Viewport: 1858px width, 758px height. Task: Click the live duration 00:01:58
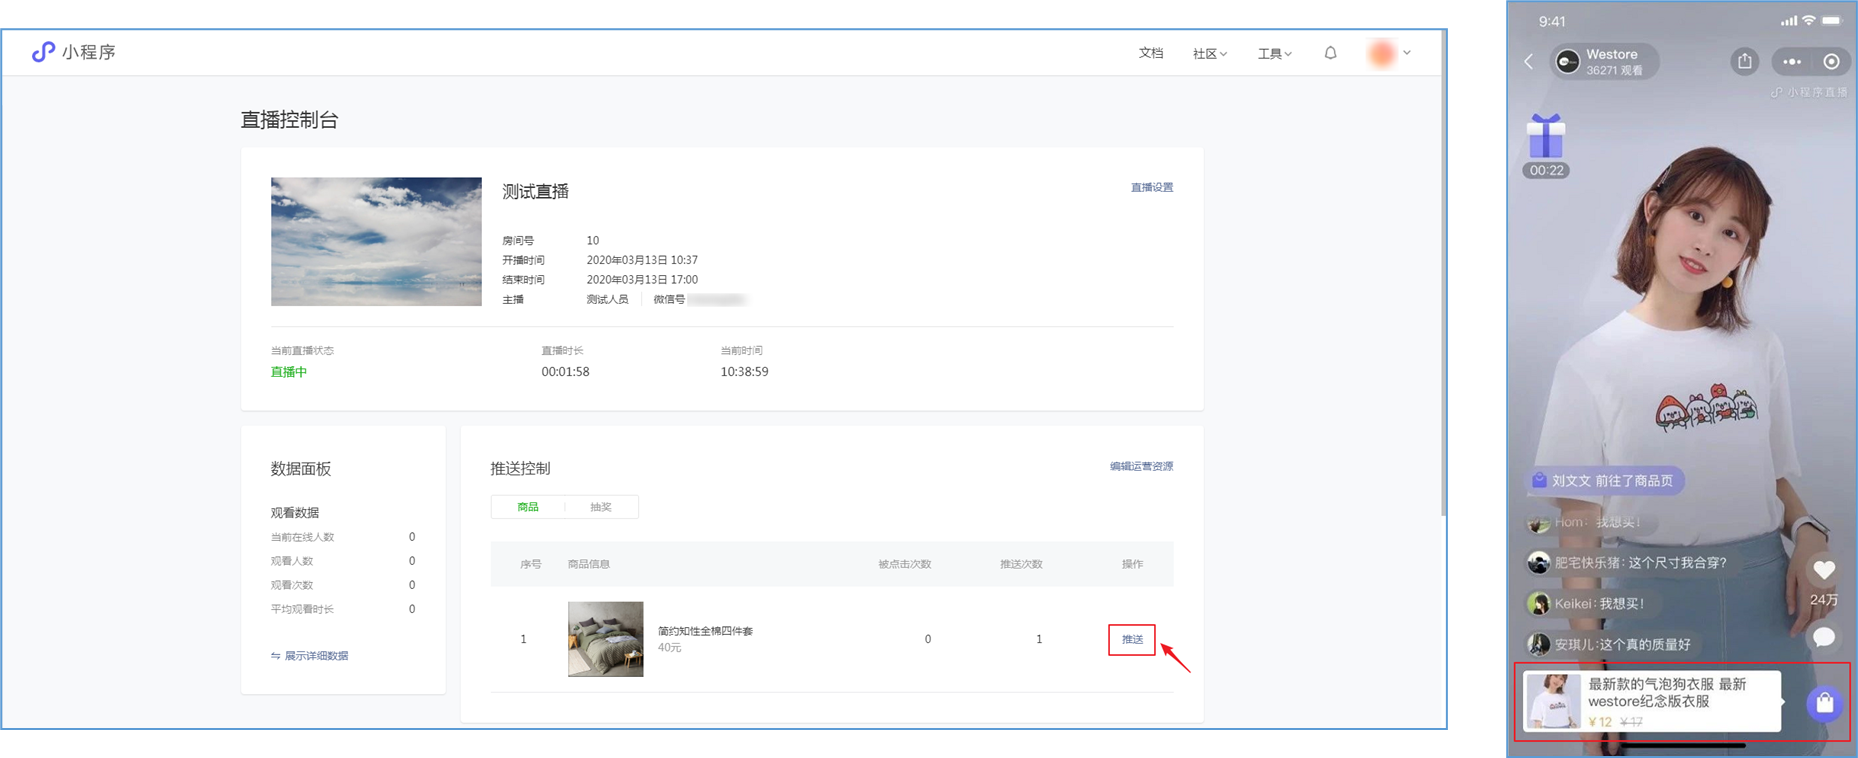click(x=565, y=372)
